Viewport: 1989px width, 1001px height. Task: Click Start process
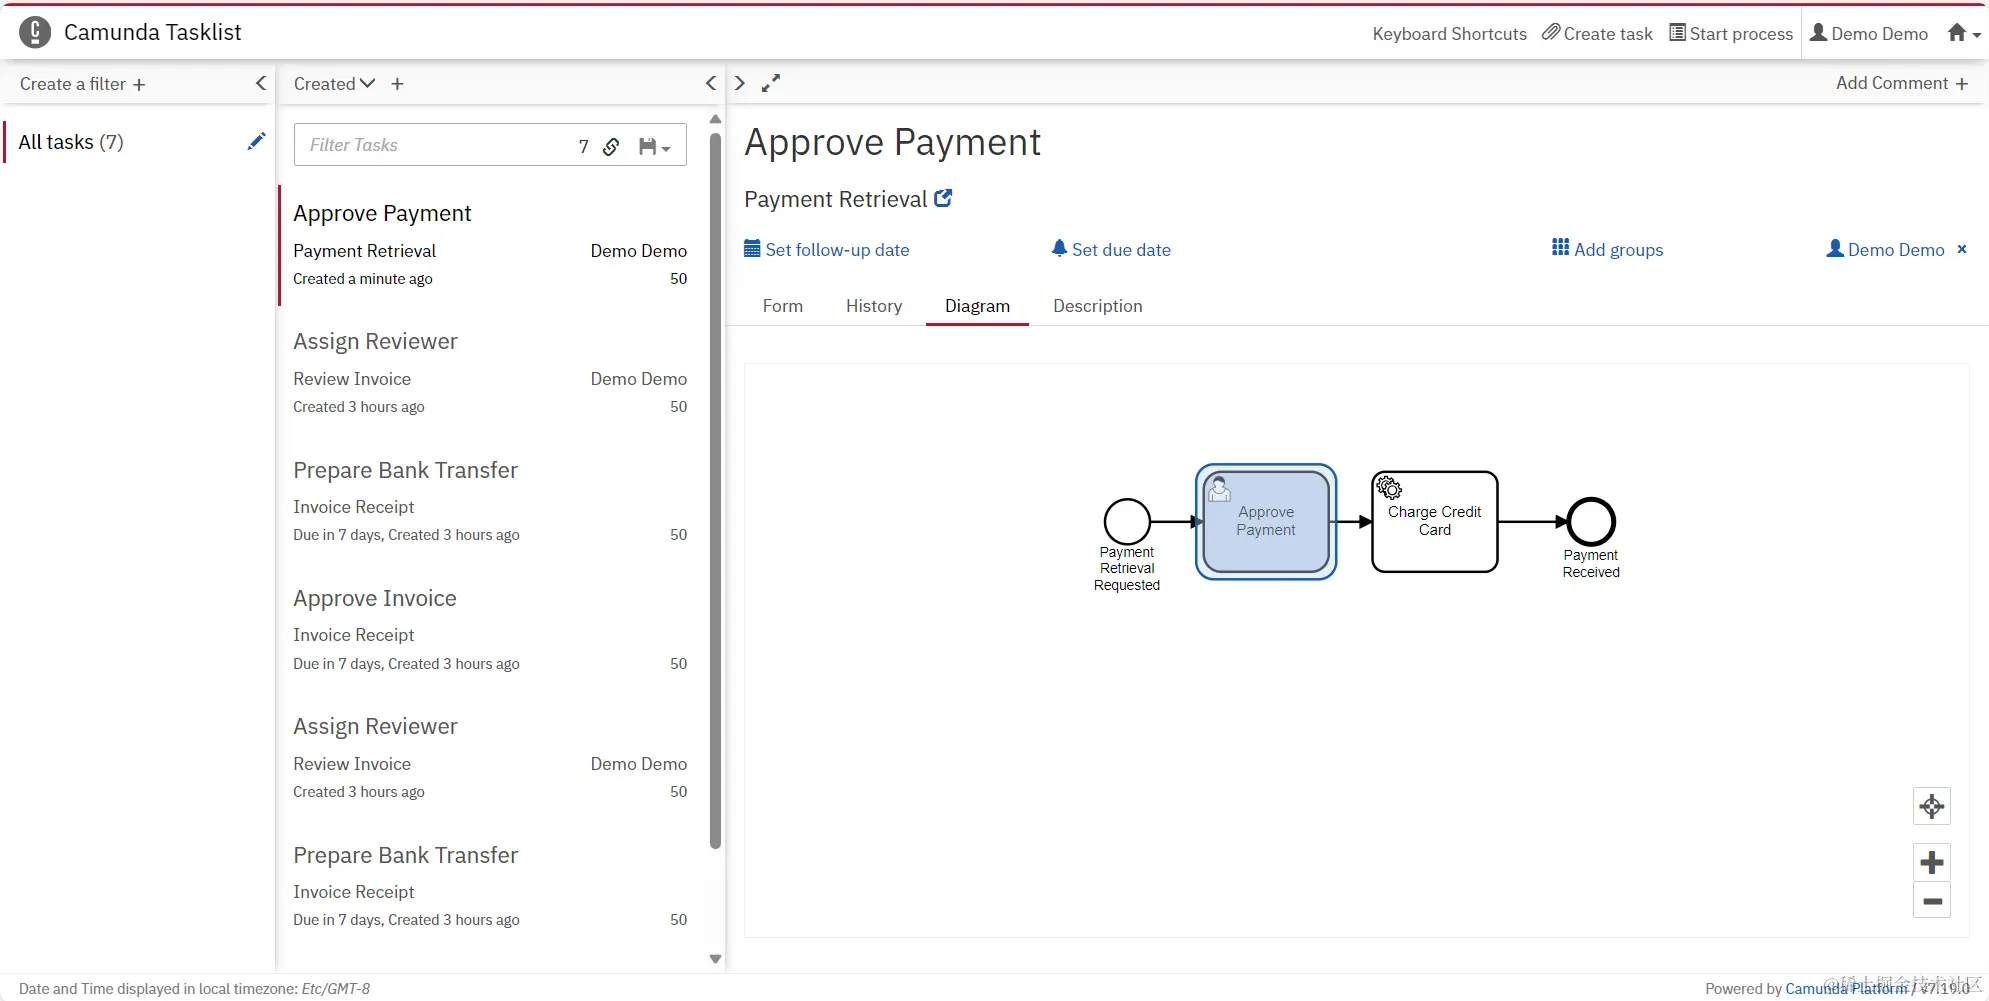coord(1731,33)
